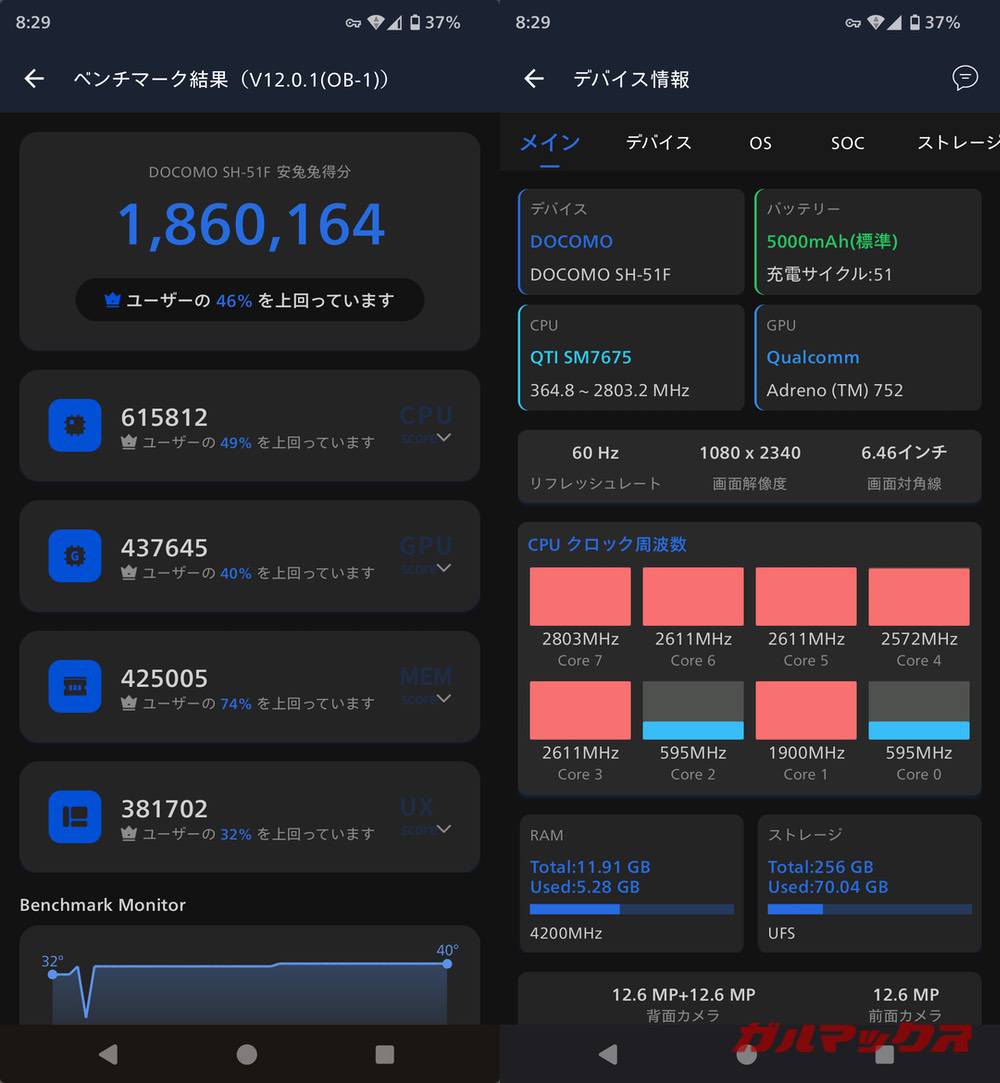Tap the CPU score chip icon

(75, 425)
